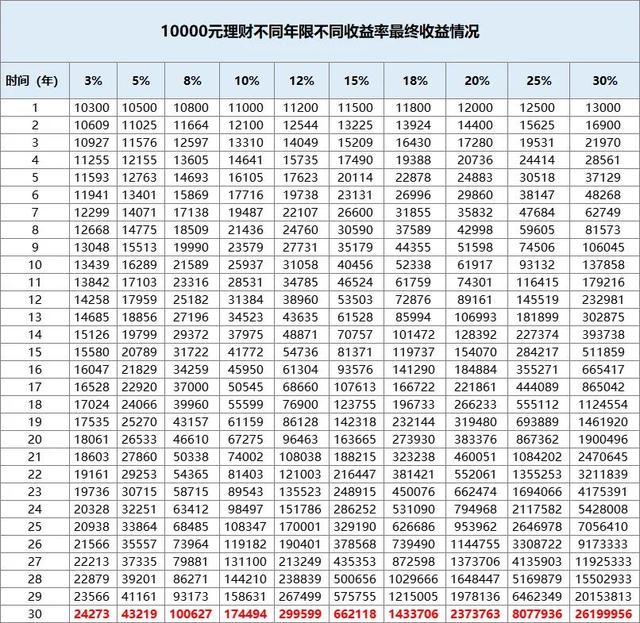This screenshot has width=640, height=623.
Task: Click cell value 25270 in year 19
Action: [x=139, y=422]
